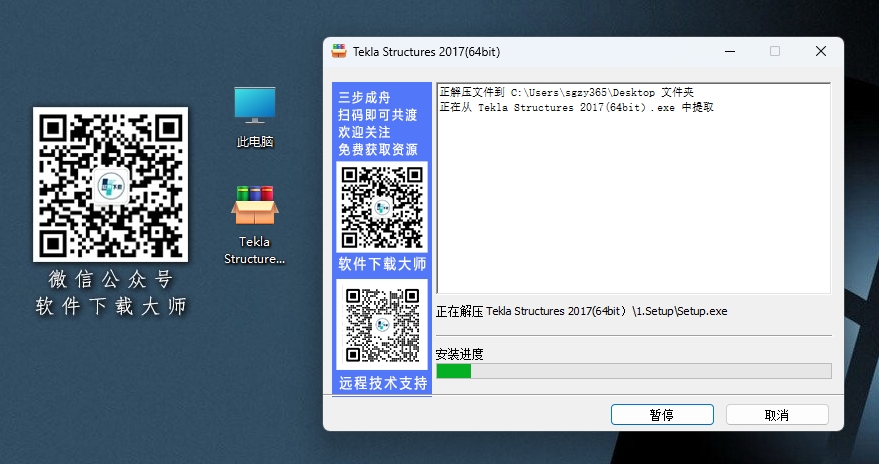
Task: Click the 软件下载大师 label in installer sidebar
Action: tap(382, 264)
